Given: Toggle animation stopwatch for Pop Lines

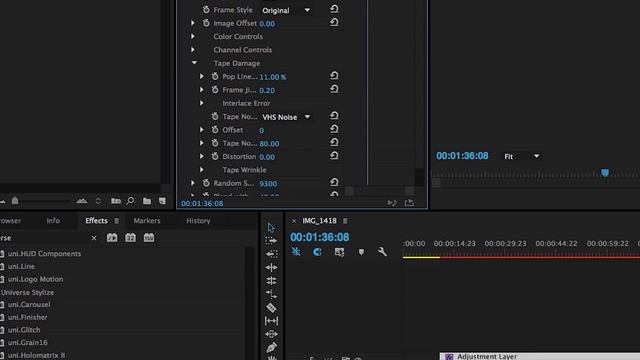Looking at the screenshot, I should point(215,76).
